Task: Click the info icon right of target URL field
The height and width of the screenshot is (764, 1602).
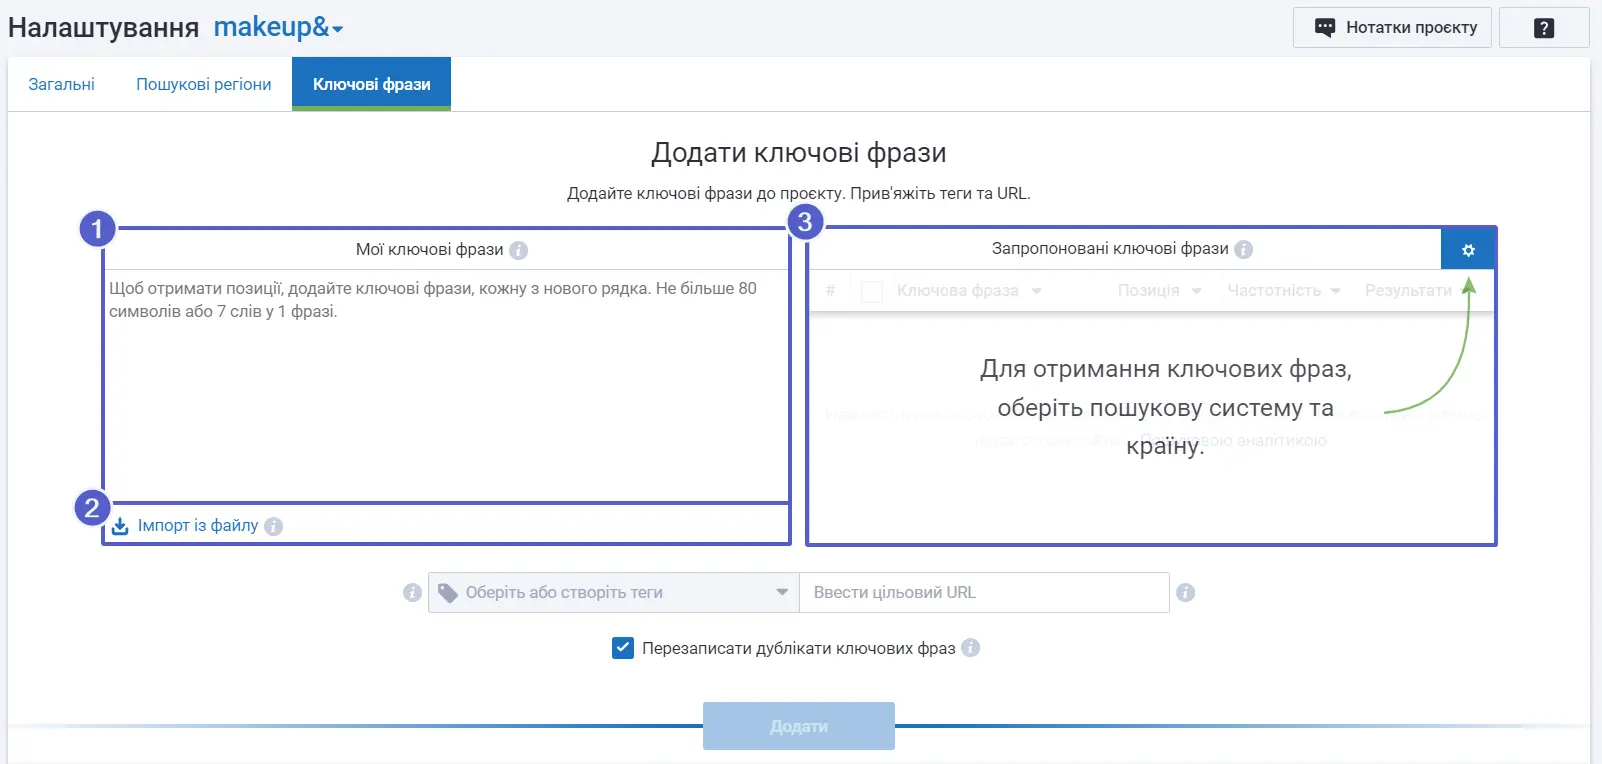Action: coord(1185,592)
